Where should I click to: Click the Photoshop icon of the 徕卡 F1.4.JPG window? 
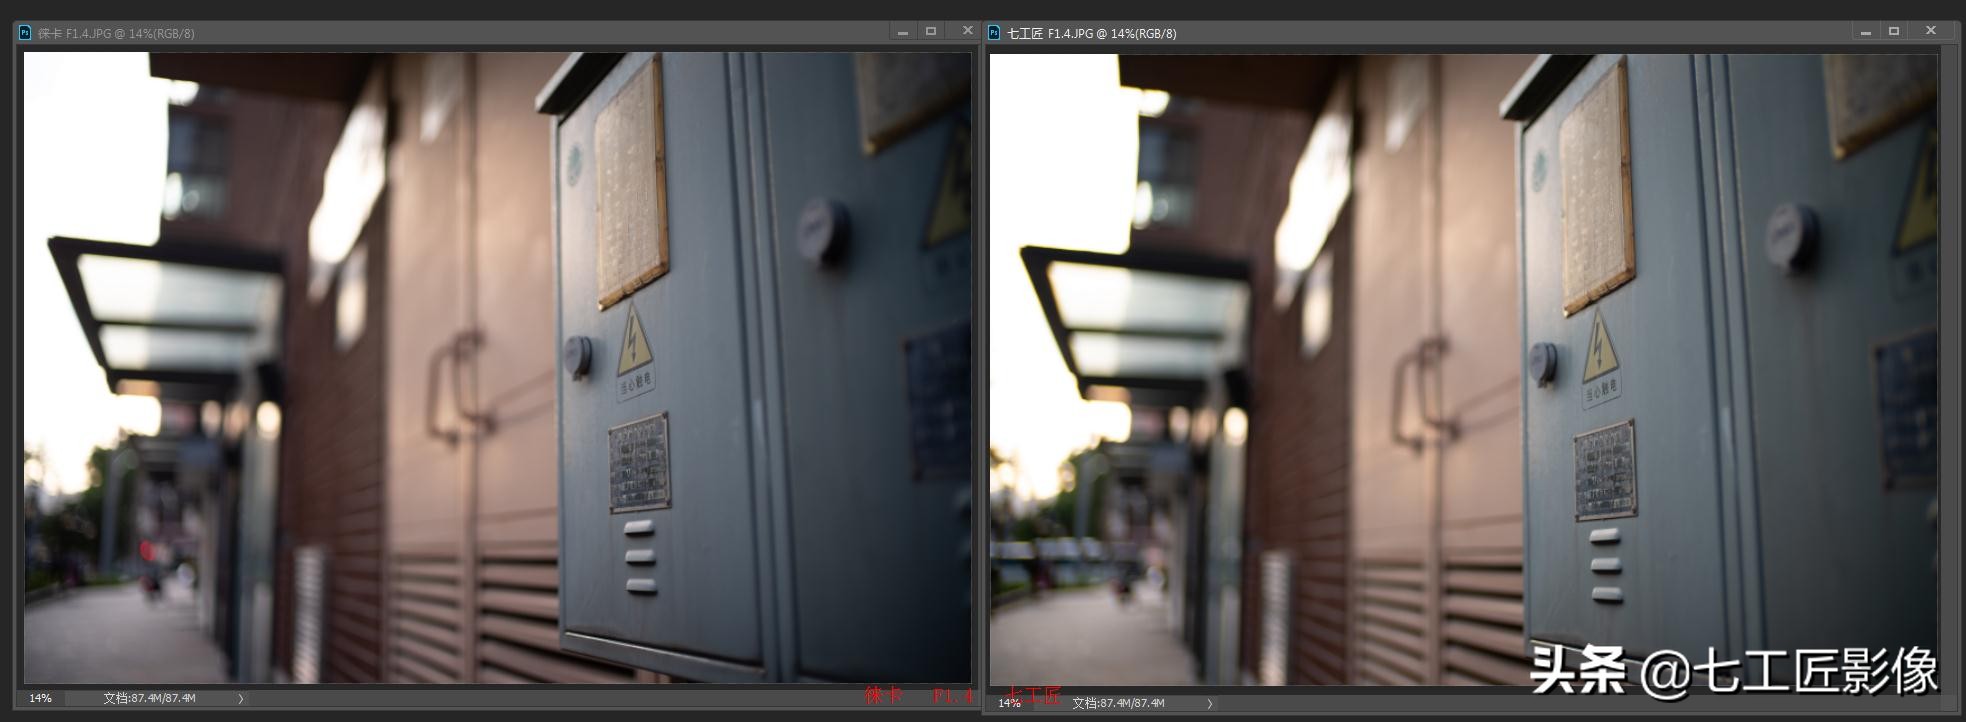25,33
